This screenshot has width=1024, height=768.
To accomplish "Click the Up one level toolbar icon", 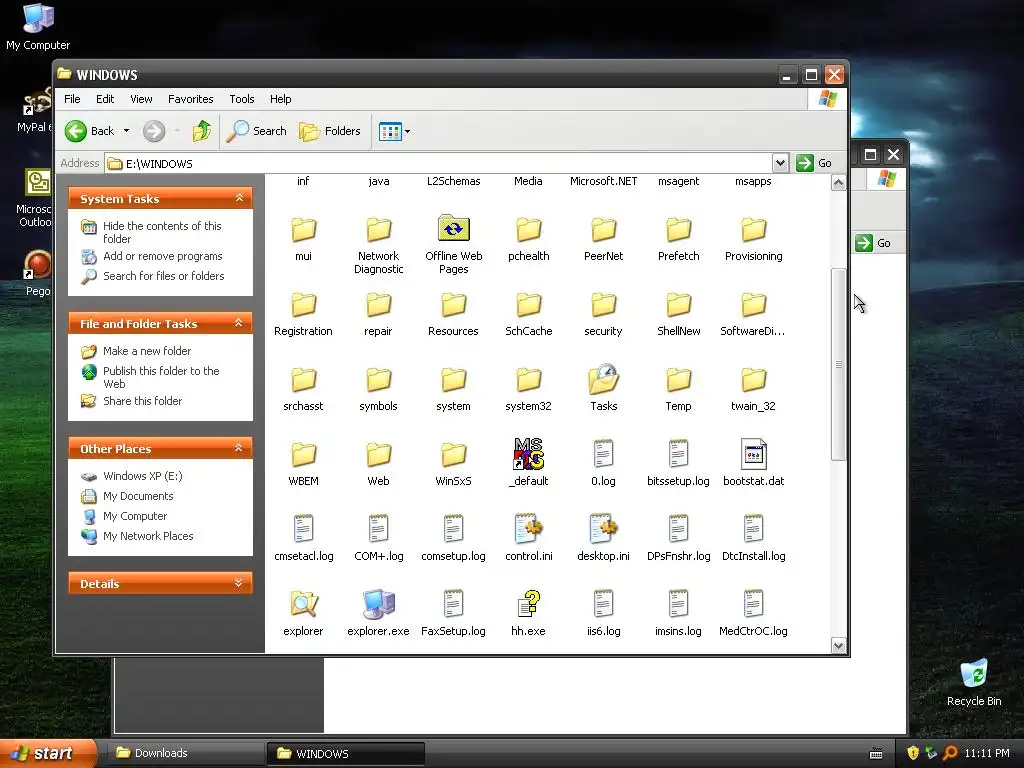I will pyautogui.click(x=202, y=131).
